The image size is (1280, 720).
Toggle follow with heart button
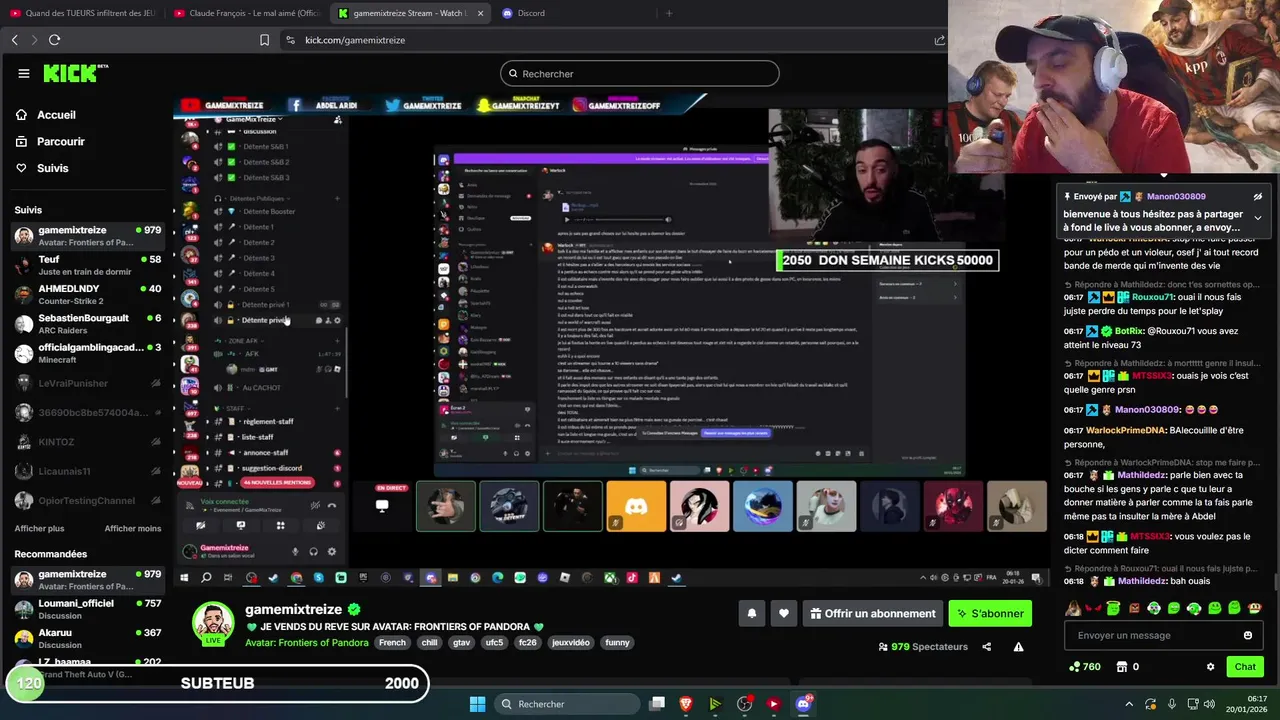point(784,614)
